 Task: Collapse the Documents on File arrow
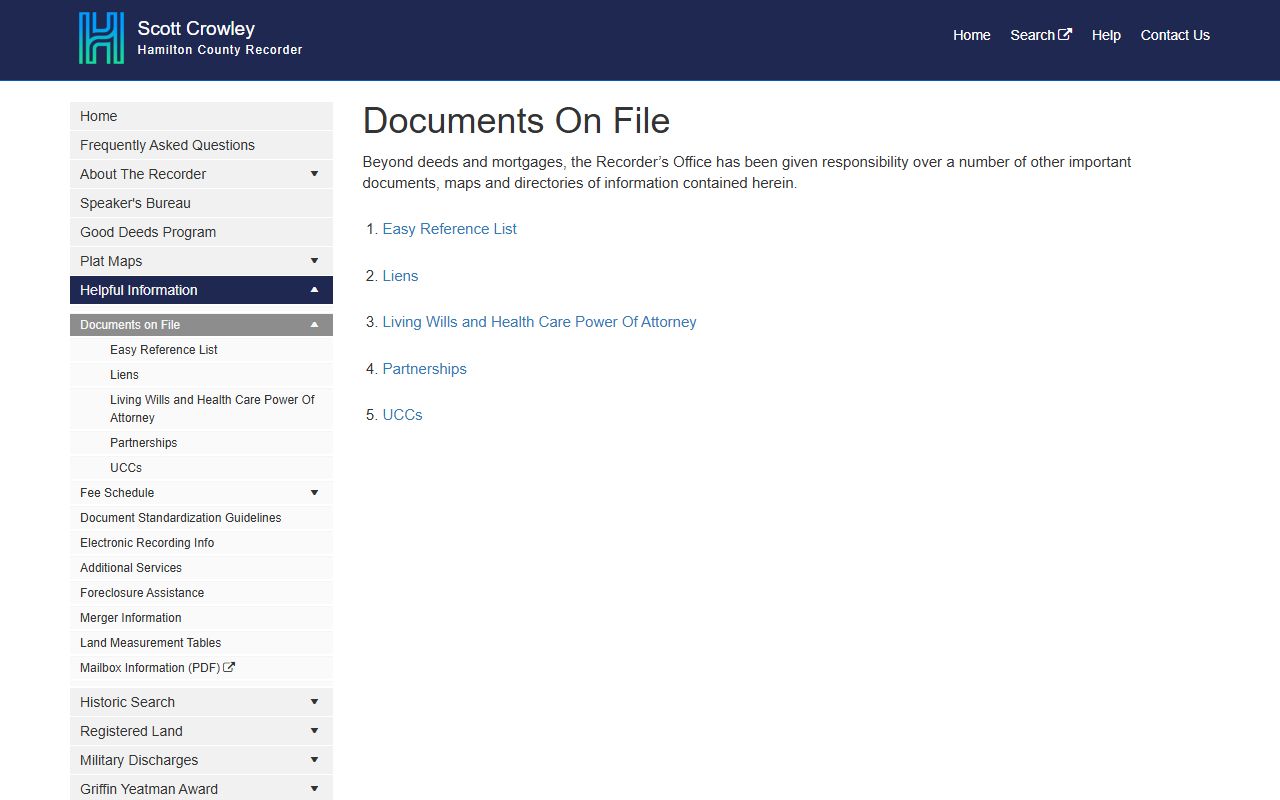tap(314, 325)
